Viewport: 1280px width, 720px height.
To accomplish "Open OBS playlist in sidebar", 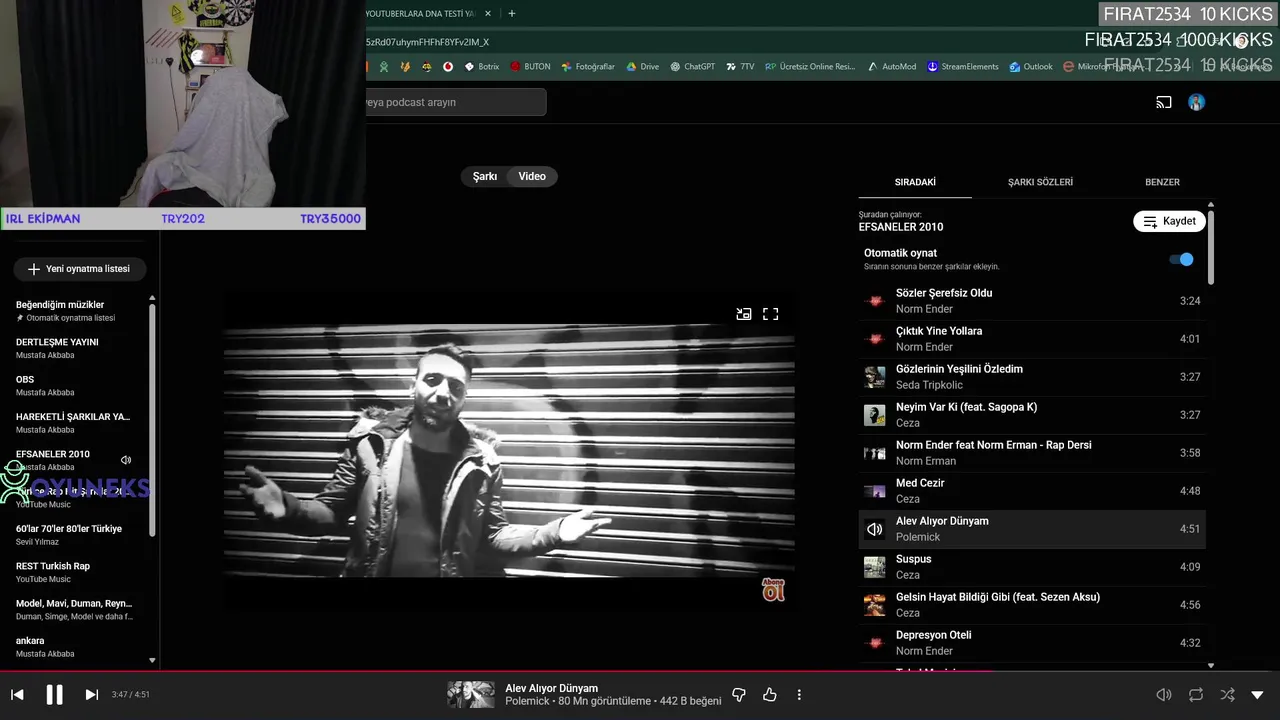I will coord(74,386).
